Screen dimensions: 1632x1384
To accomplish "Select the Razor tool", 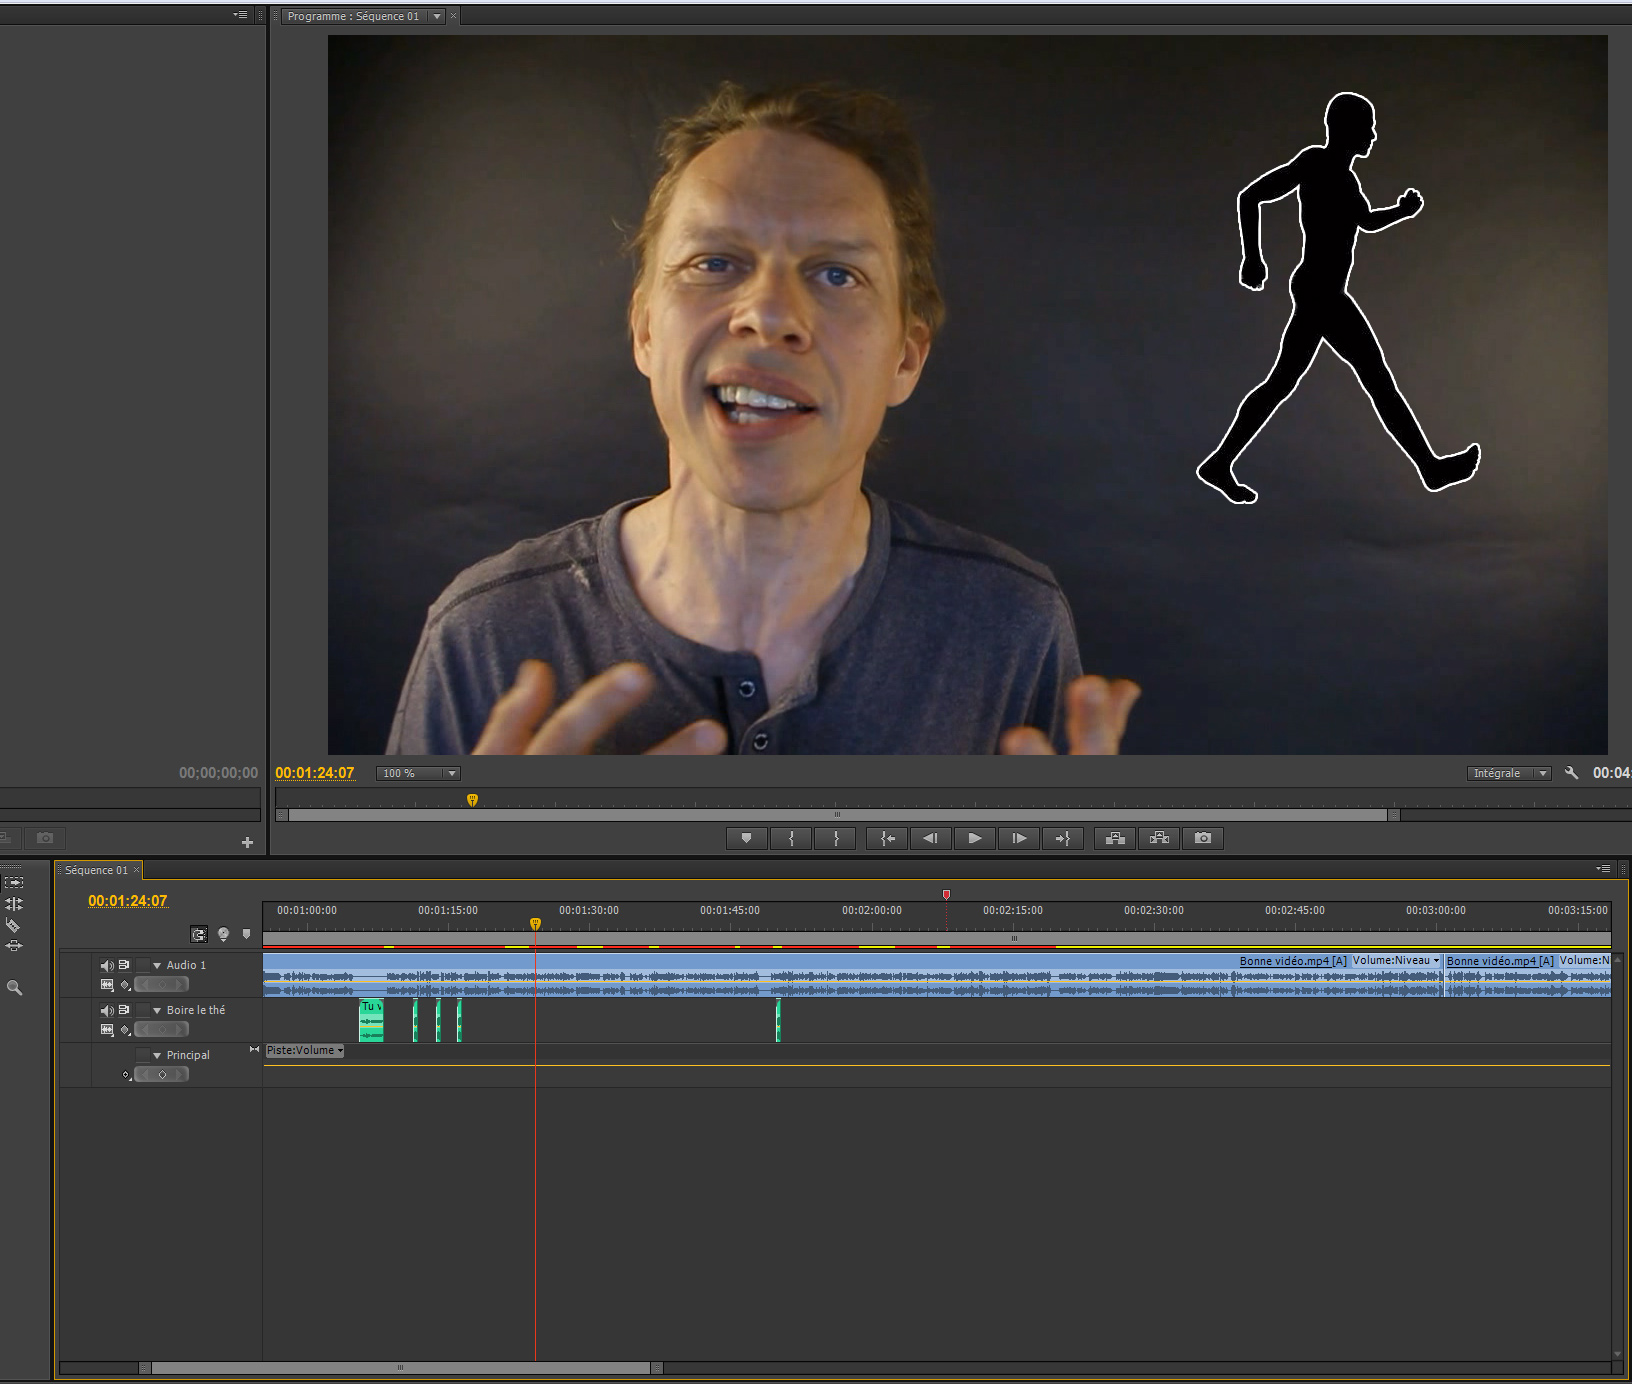I will 14,926.
